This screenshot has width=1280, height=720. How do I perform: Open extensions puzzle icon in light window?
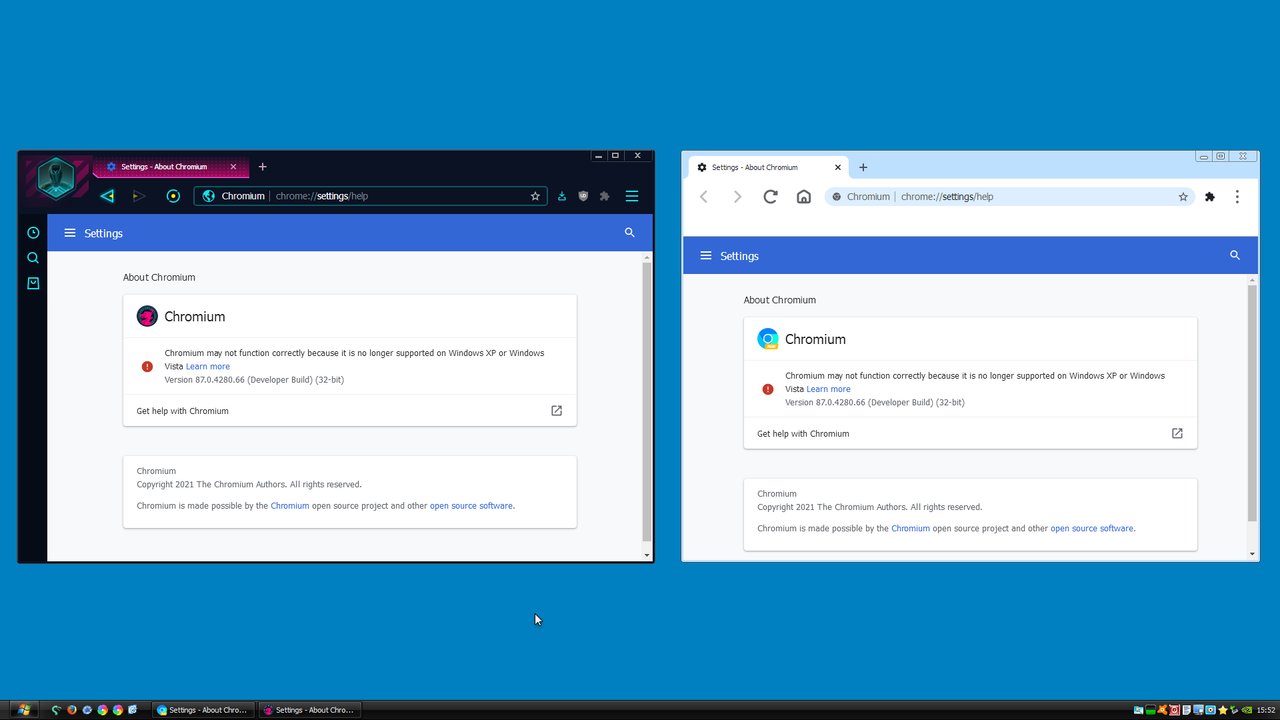[x=1210, y=197]
